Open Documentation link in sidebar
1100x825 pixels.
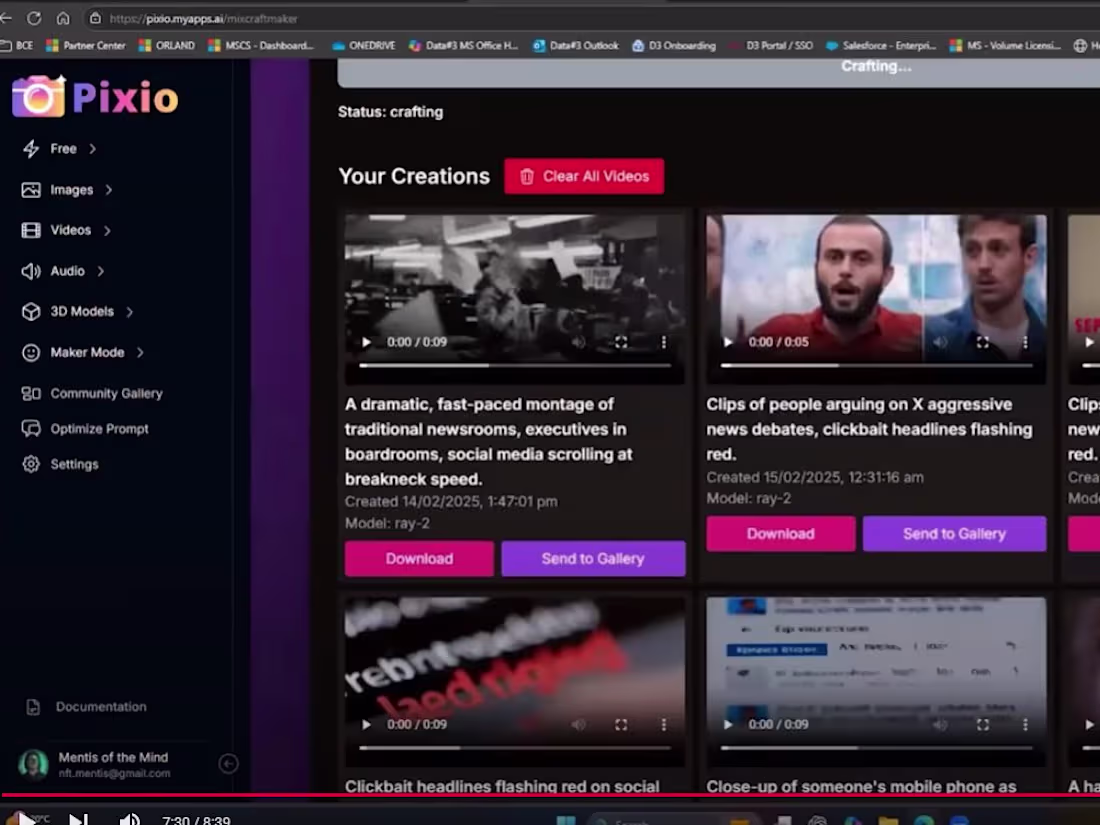coord(86,706)
